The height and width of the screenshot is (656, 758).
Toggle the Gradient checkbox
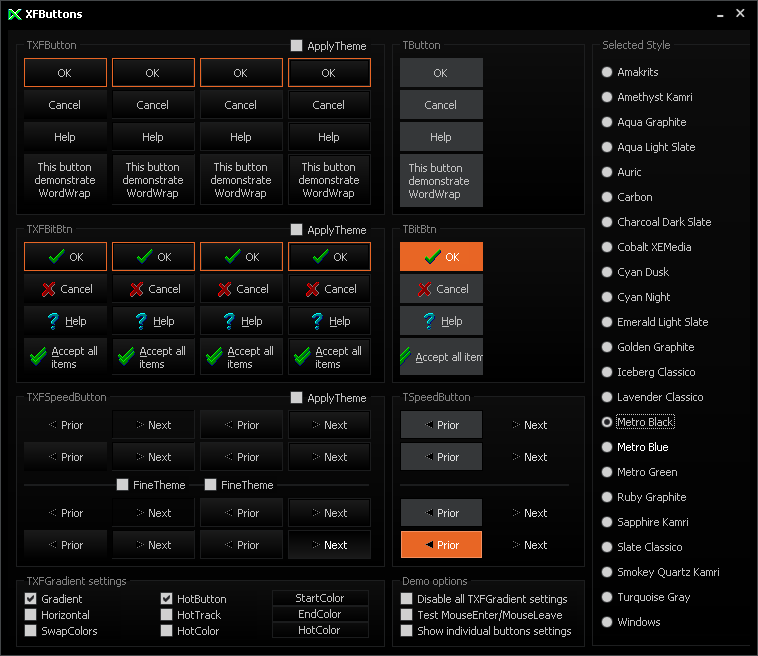click(x=31, y=599)
